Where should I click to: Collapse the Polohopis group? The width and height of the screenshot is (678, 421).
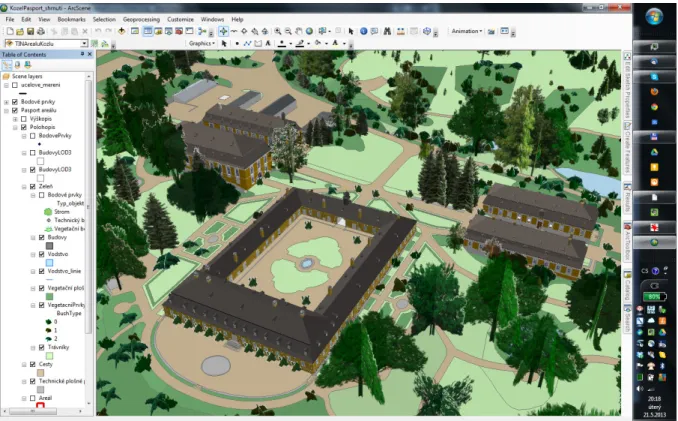(x=15, y=127)
